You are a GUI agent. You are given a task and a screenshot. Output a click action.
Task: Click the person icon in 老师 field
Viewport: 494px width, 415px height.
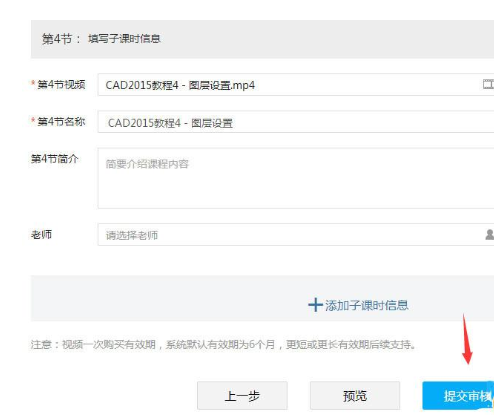(x=489, y=235)
